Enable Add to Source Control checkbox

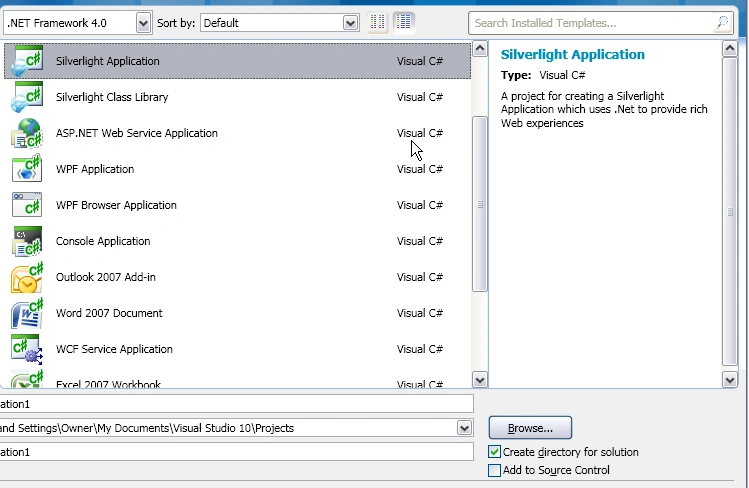[494, 470]
